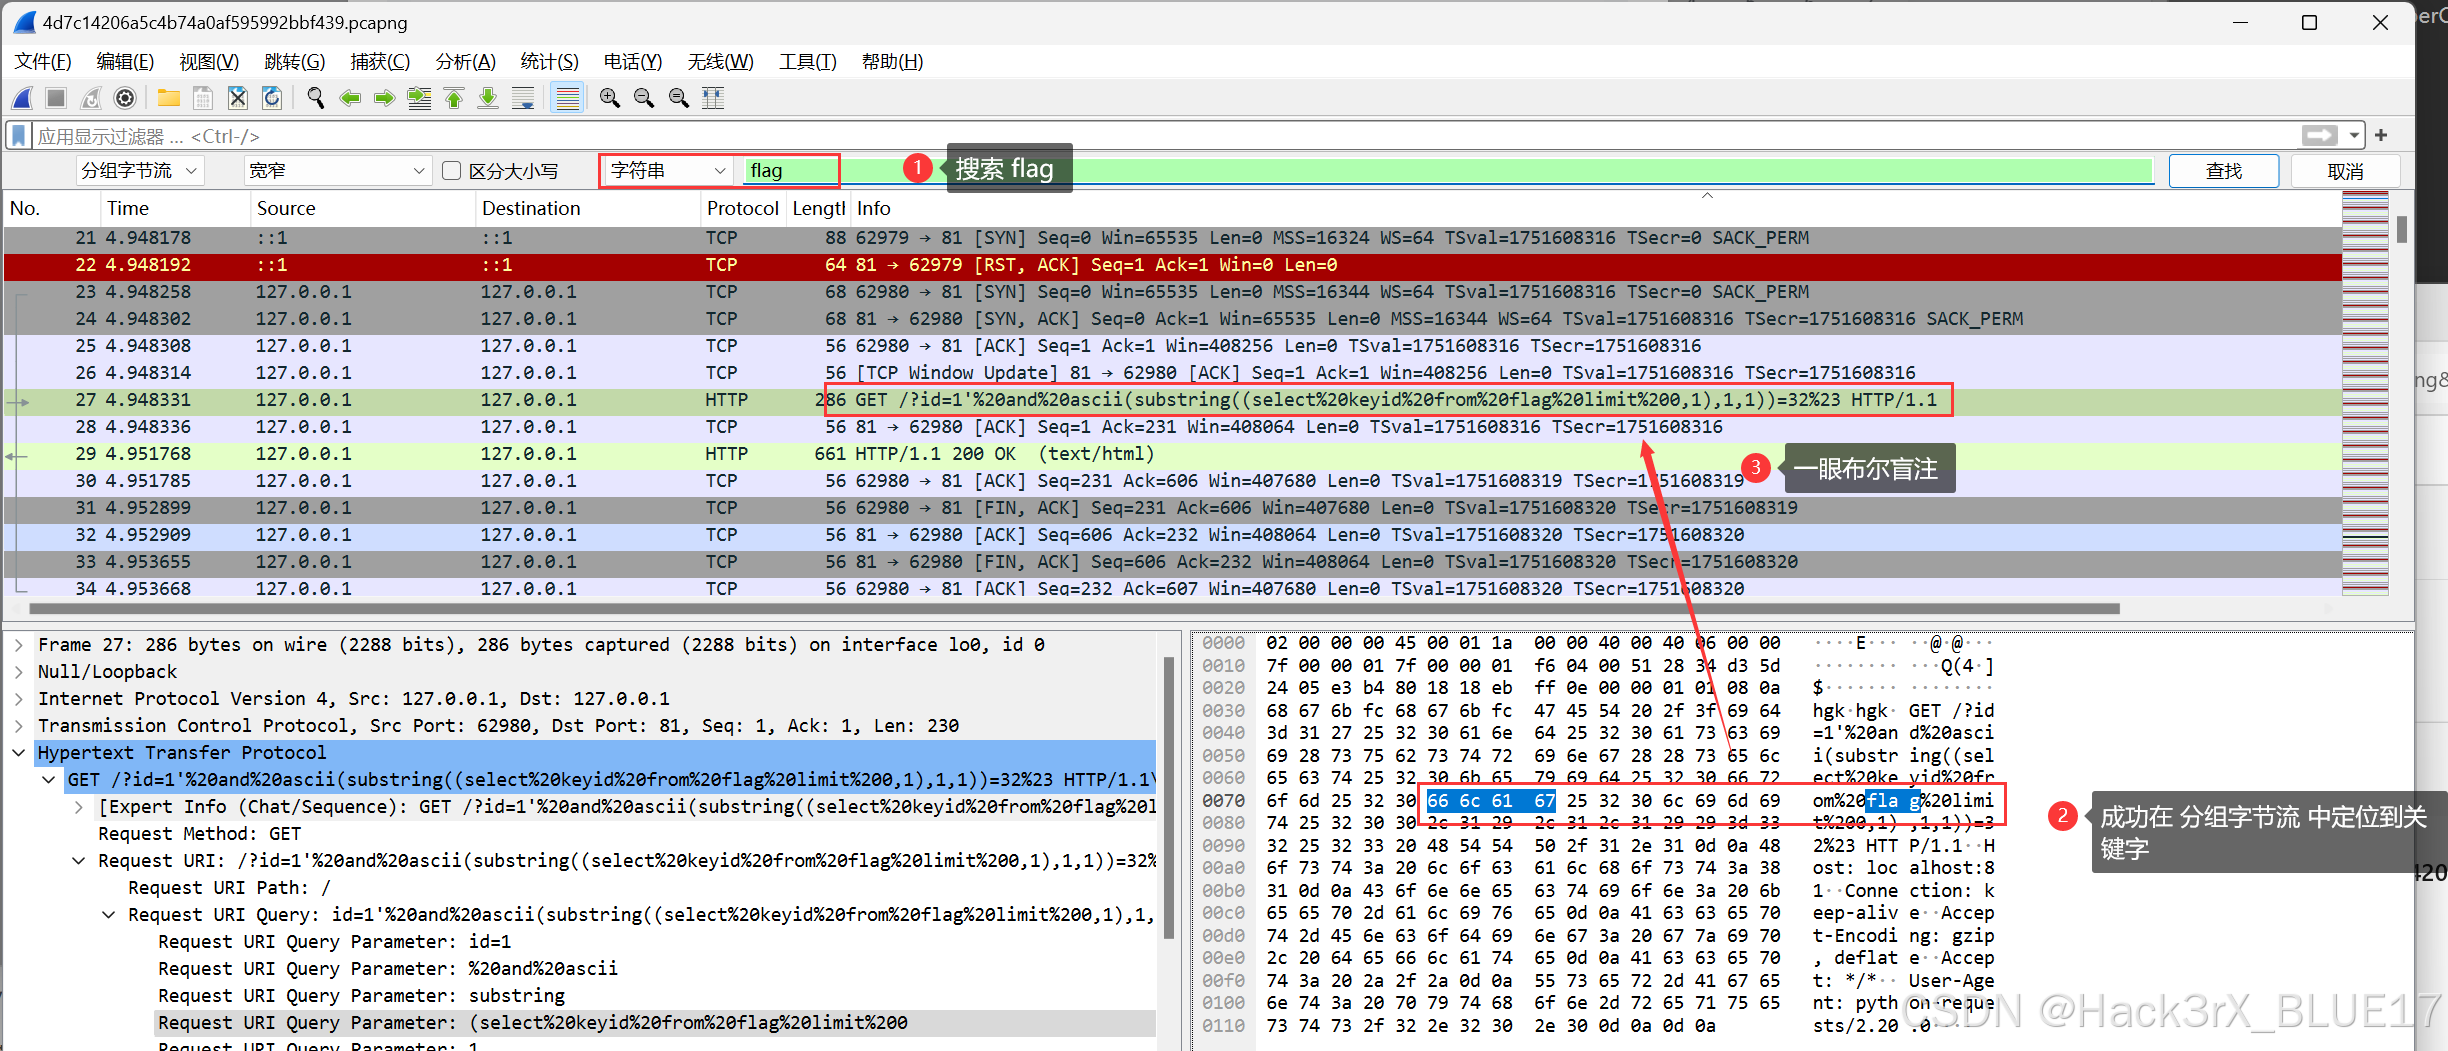Close the capture file via X icon
2448x1051 pixels.
coord(237,98)
